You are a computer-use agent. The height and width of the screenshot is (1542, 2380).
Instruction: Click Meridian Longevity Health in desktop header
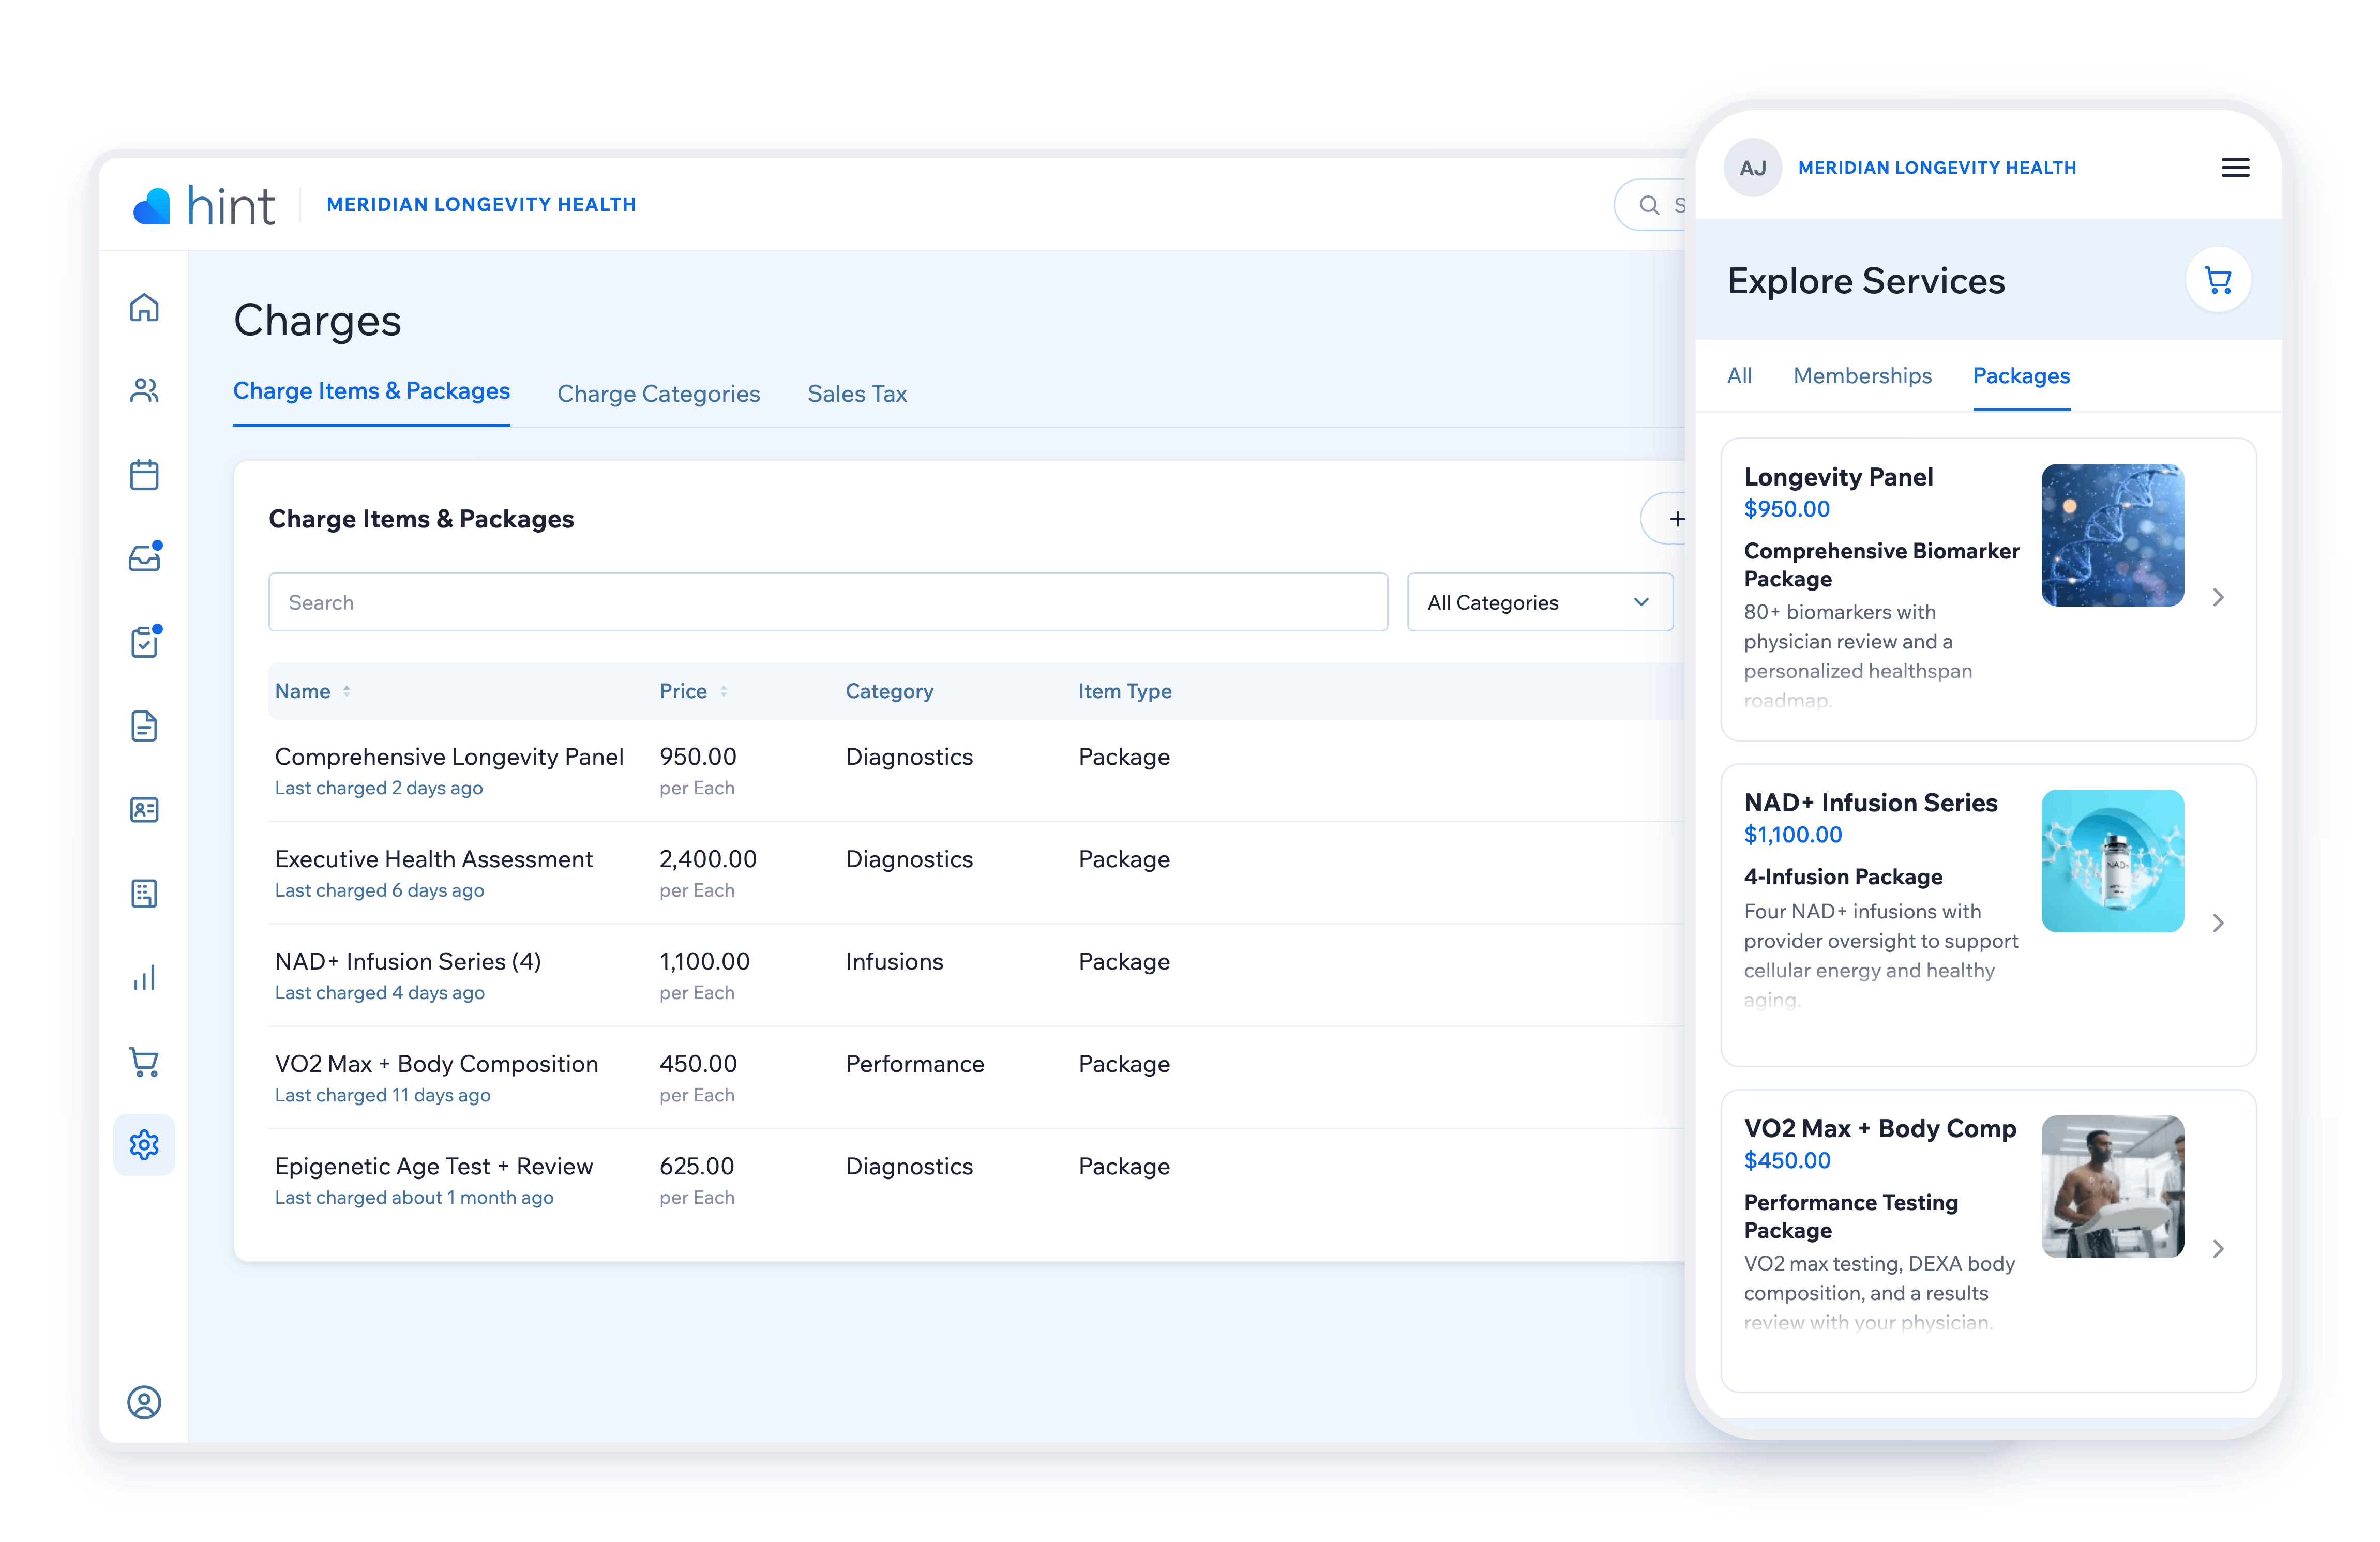pos(481,205)
